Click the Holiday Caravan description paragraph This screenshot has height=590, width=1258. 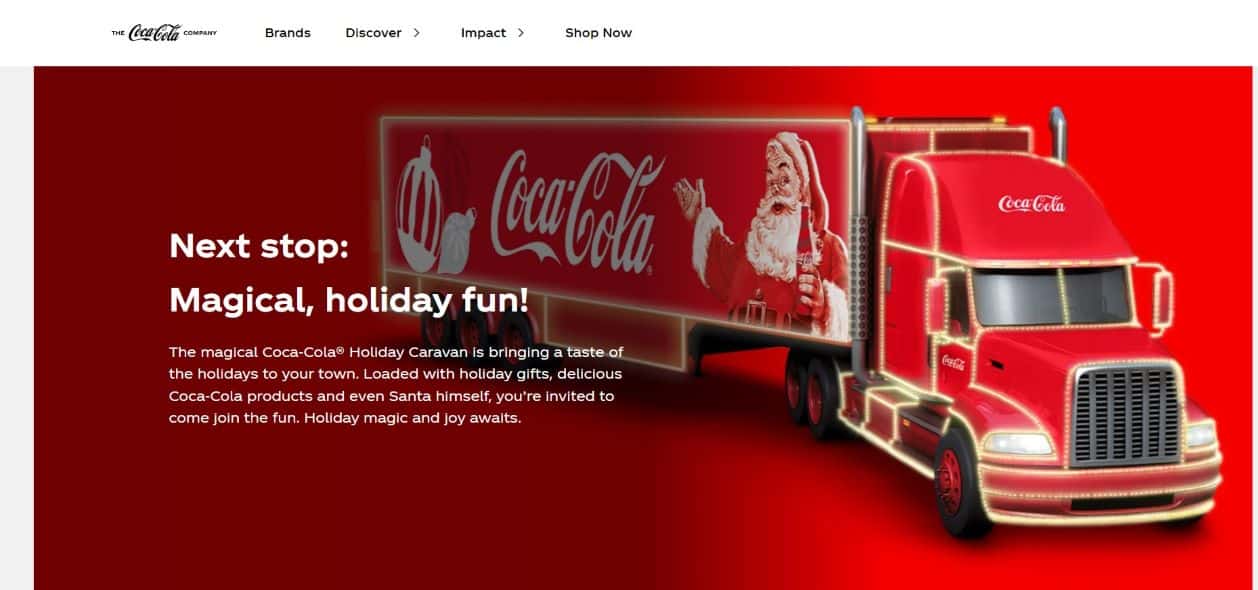pyautogui.click(x=396, y=385)
